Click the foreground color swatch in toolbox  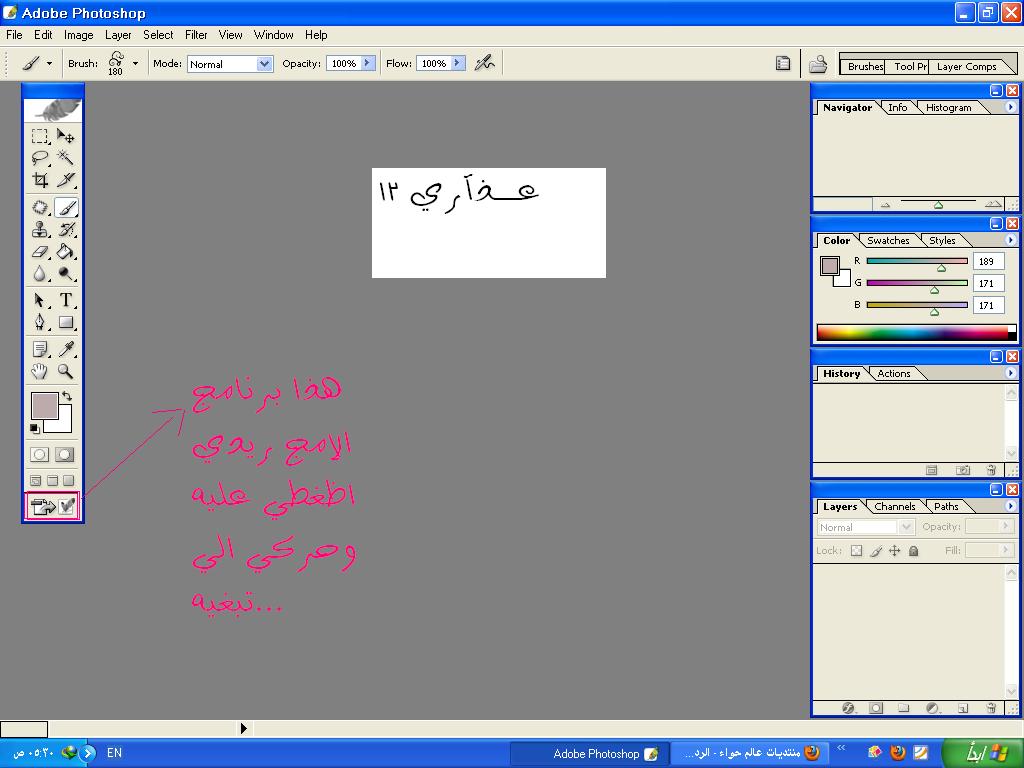coord(44,405)
